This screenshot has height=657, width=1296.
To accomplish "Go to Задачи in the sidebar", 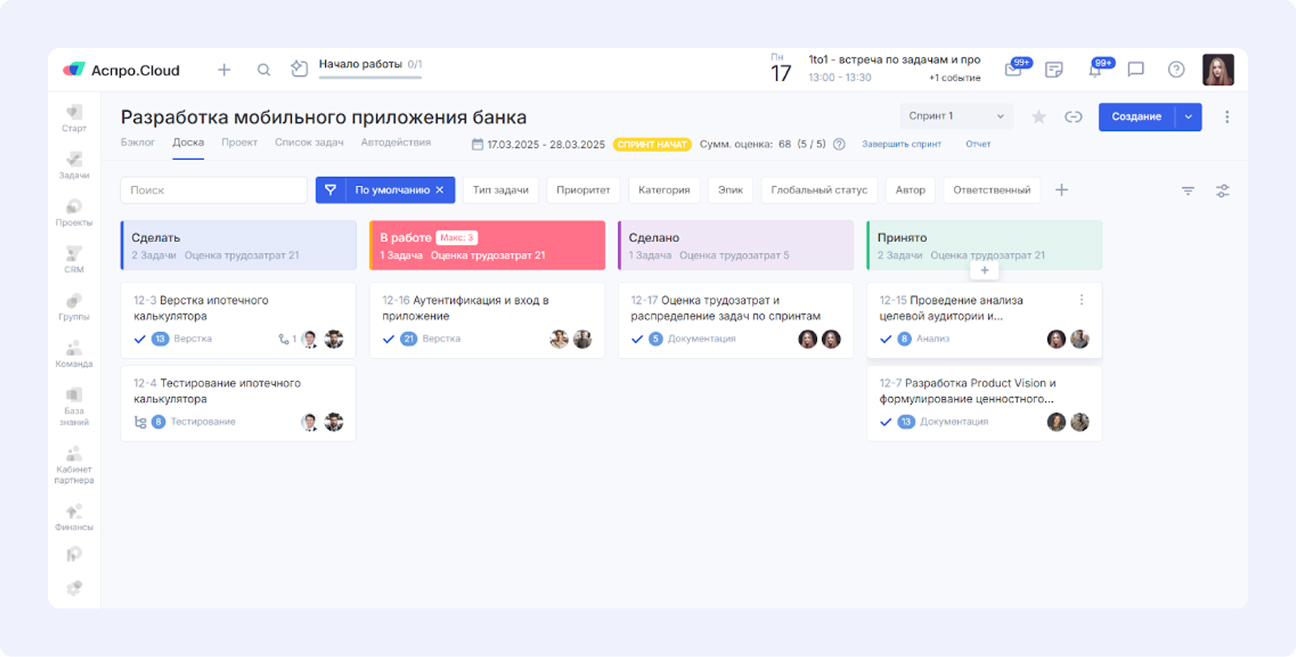I will tap(74, 165).
